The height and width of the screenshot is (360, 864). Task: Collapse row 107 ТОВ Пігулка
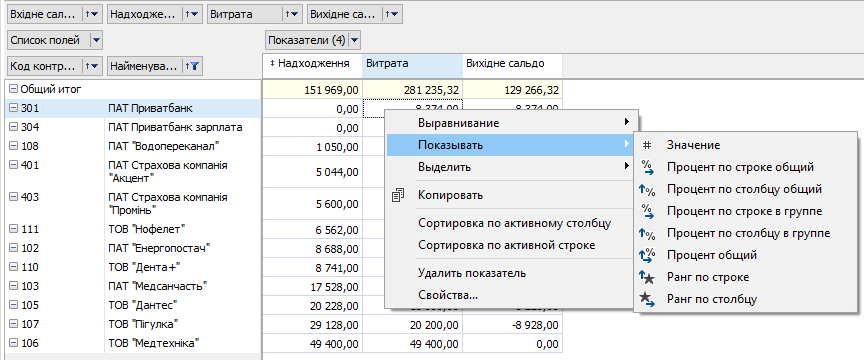13,324
